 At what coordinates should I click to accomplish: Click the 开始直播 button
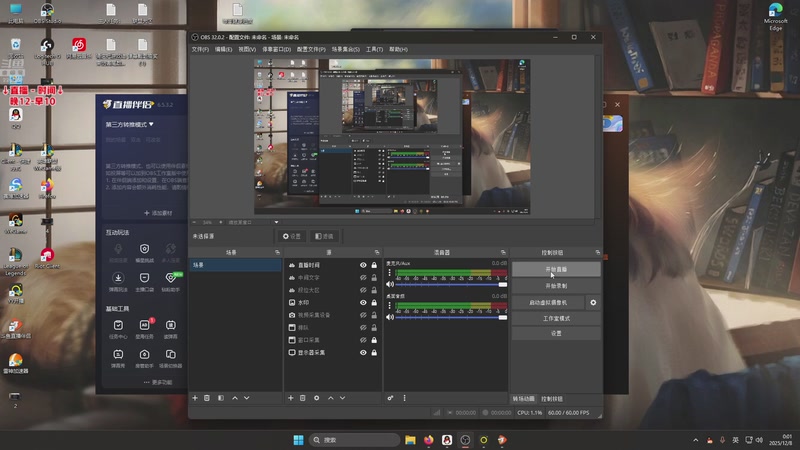tap(556, 269)
